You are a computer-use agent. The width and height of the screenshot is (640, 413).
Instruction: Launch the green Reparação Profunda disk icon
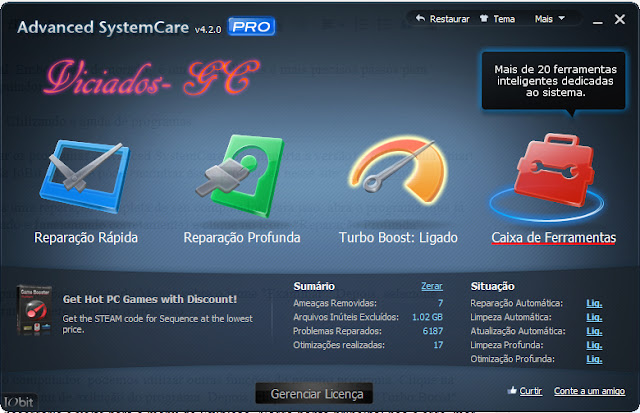[240, 175]
